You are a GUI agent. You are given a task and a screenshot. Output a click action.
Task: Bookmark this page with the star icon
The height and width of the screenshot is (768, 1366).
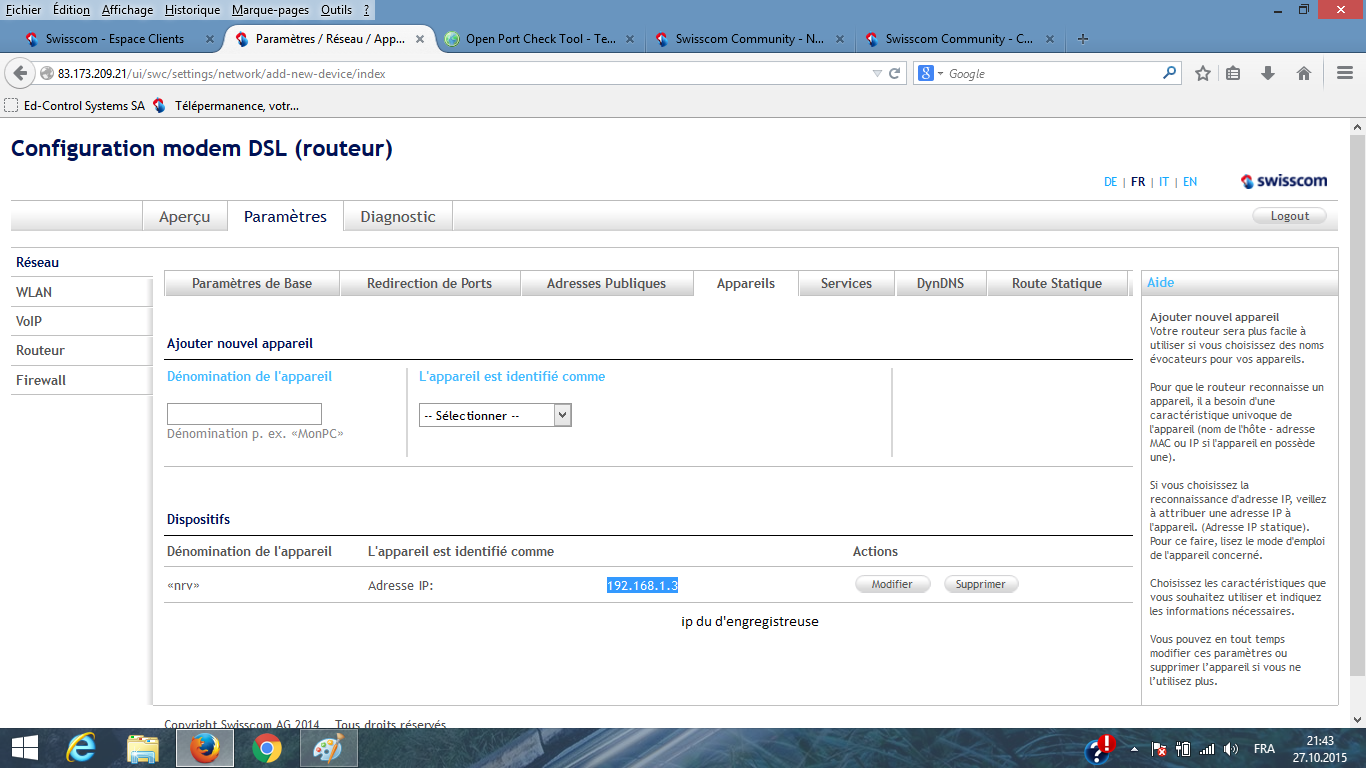click(1203, 73)
